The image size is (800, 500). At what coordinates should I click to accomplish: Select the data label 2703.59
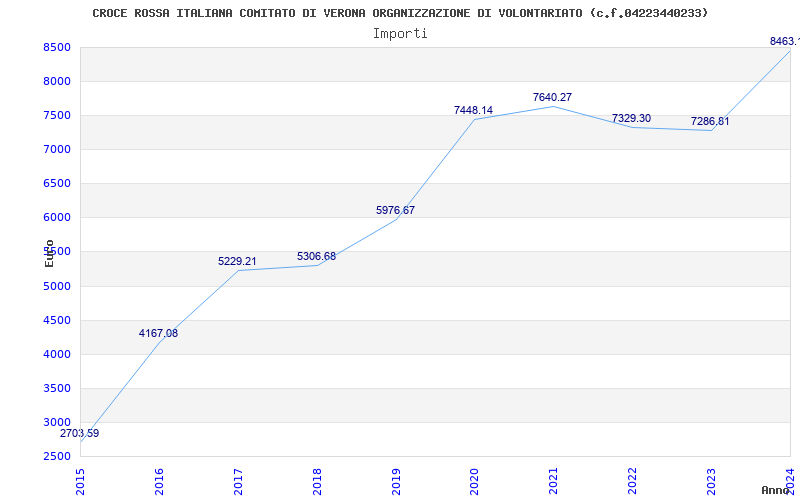[80, 434]
